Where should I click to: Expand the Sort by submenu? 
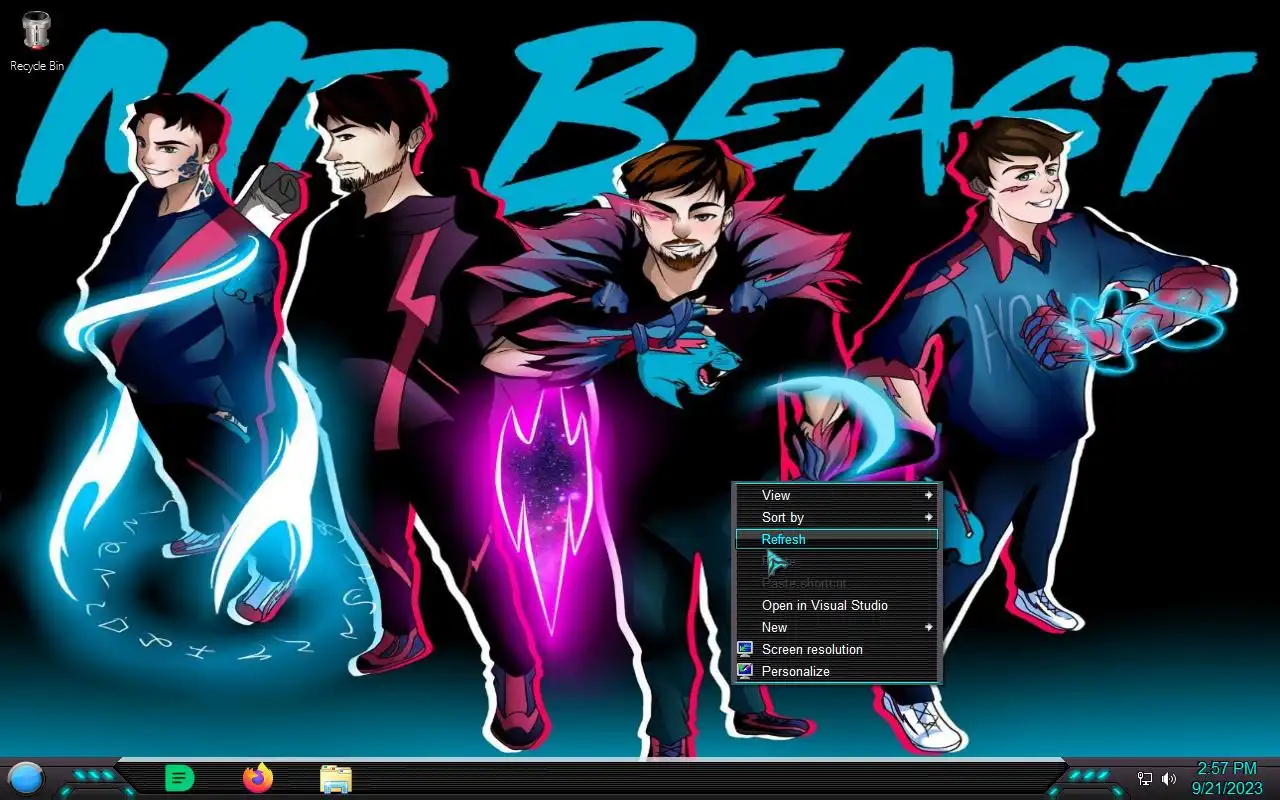[x=836, y=517]
